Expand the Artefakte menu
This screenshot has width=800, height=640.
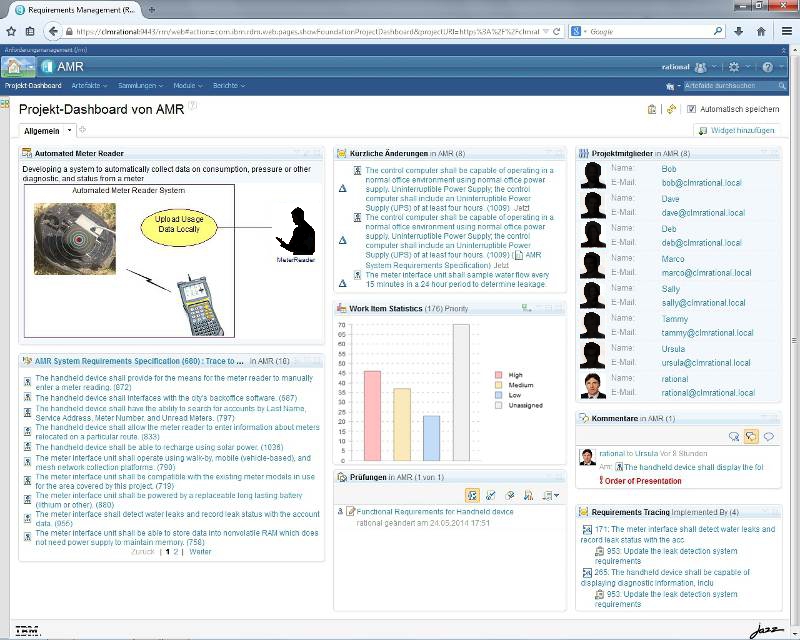[x=89, y=86]
